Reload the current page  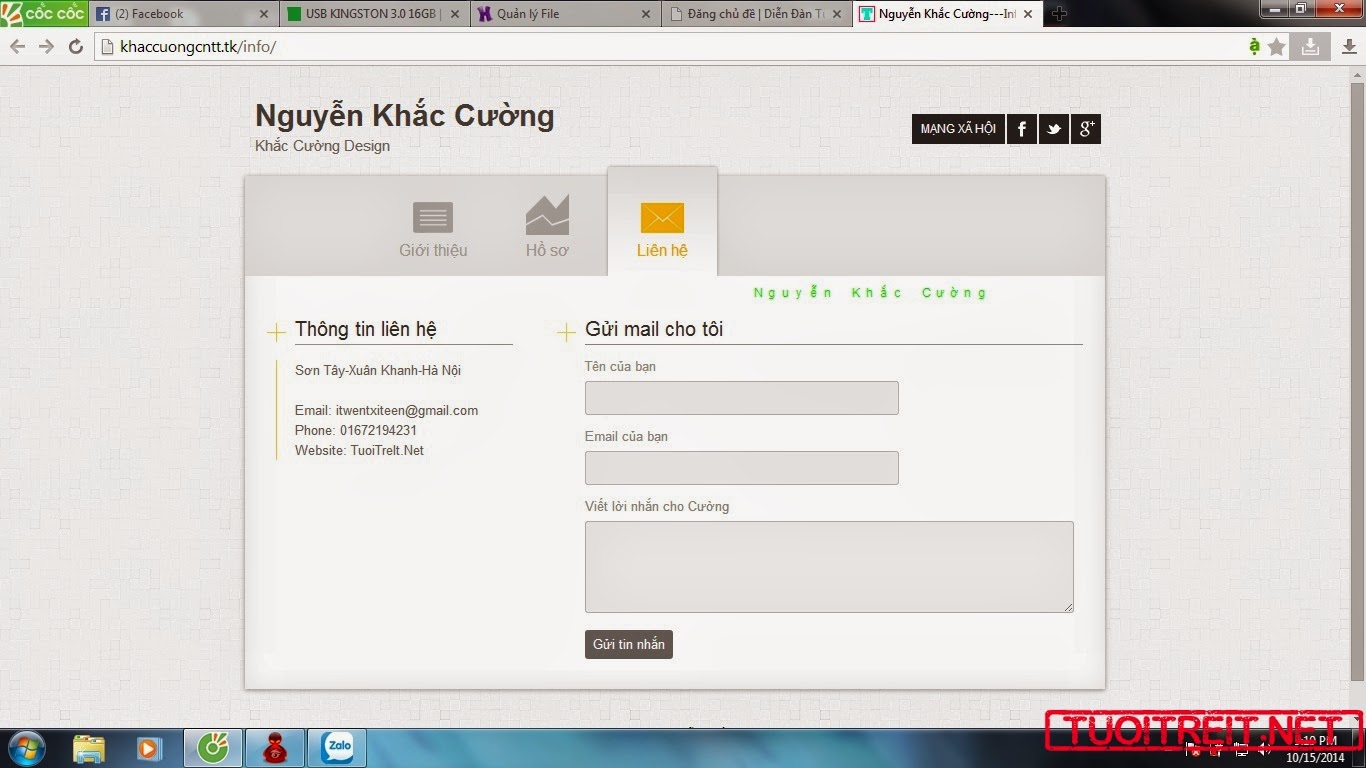coord(76,47)
